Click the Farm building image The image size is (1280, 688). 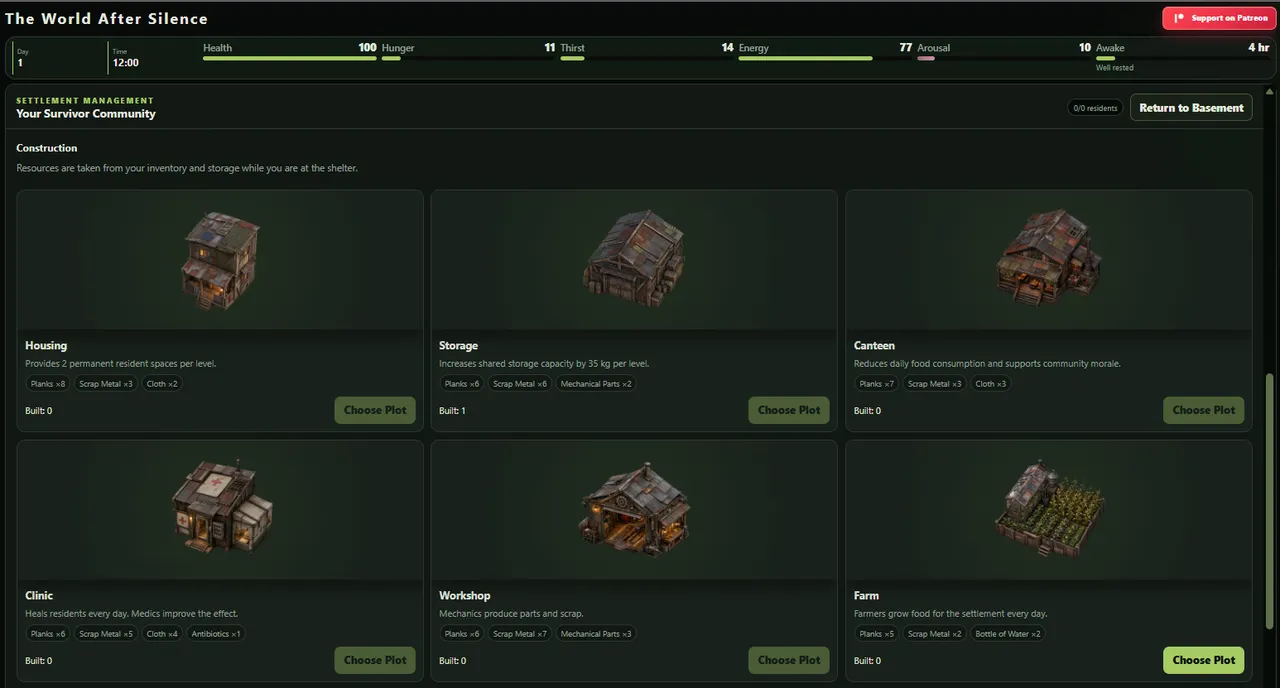[x=1050, y=509]
